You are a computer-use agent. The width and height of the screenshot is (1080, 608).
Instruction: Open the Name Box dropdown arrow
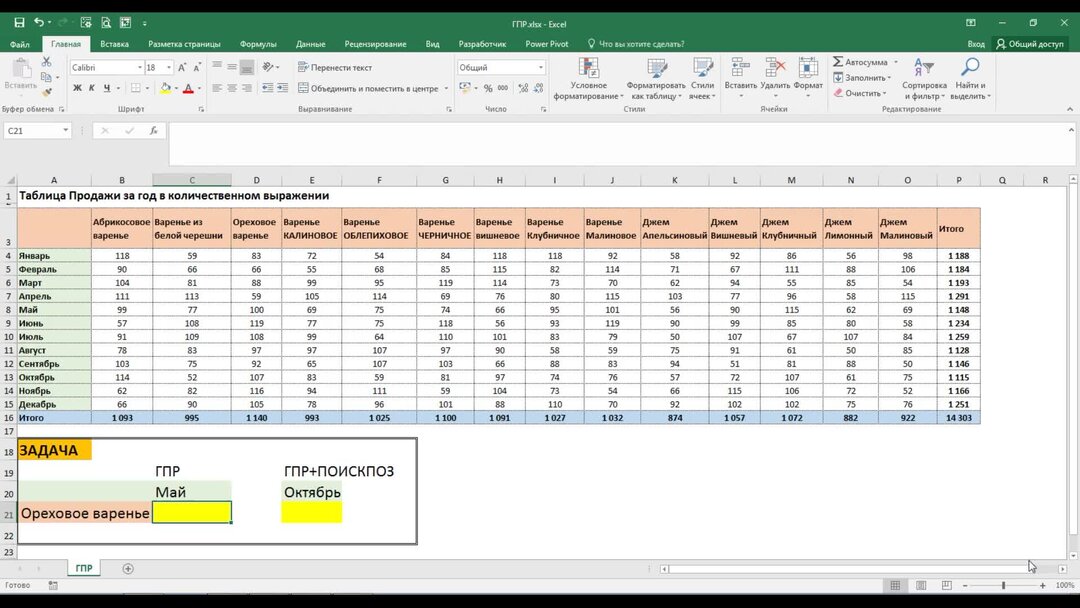point(65,130)
